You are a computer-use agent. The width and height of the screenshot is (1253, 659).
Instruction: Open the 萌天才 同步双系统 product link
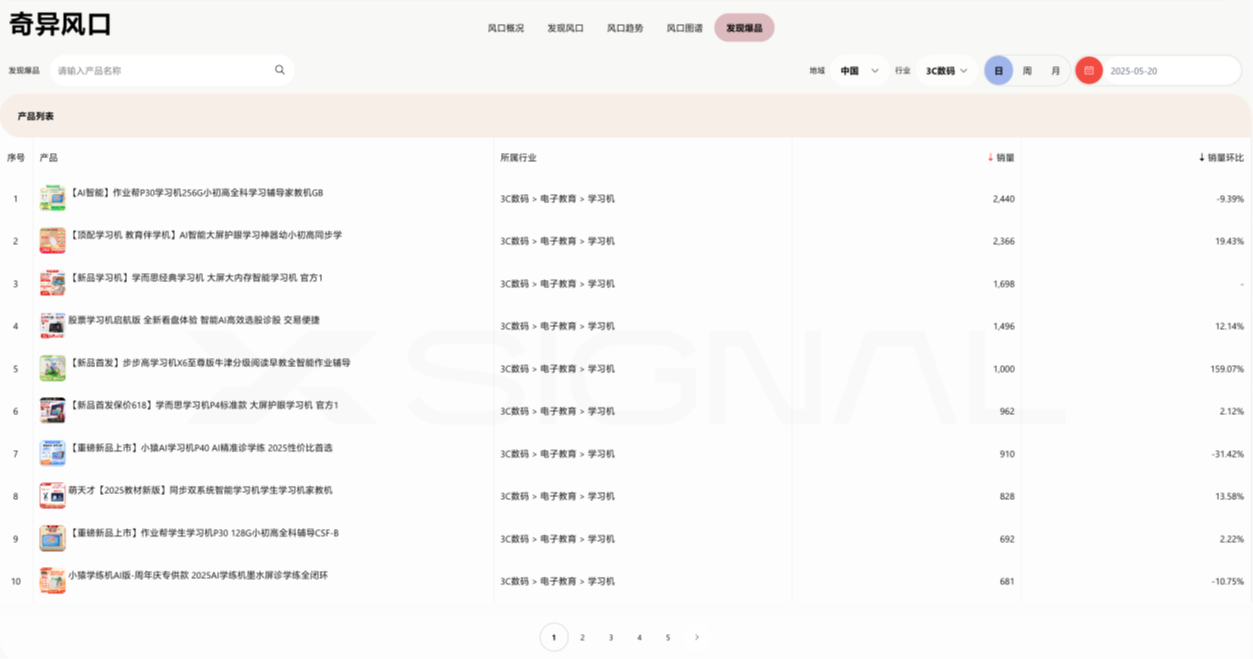(200, 491)
